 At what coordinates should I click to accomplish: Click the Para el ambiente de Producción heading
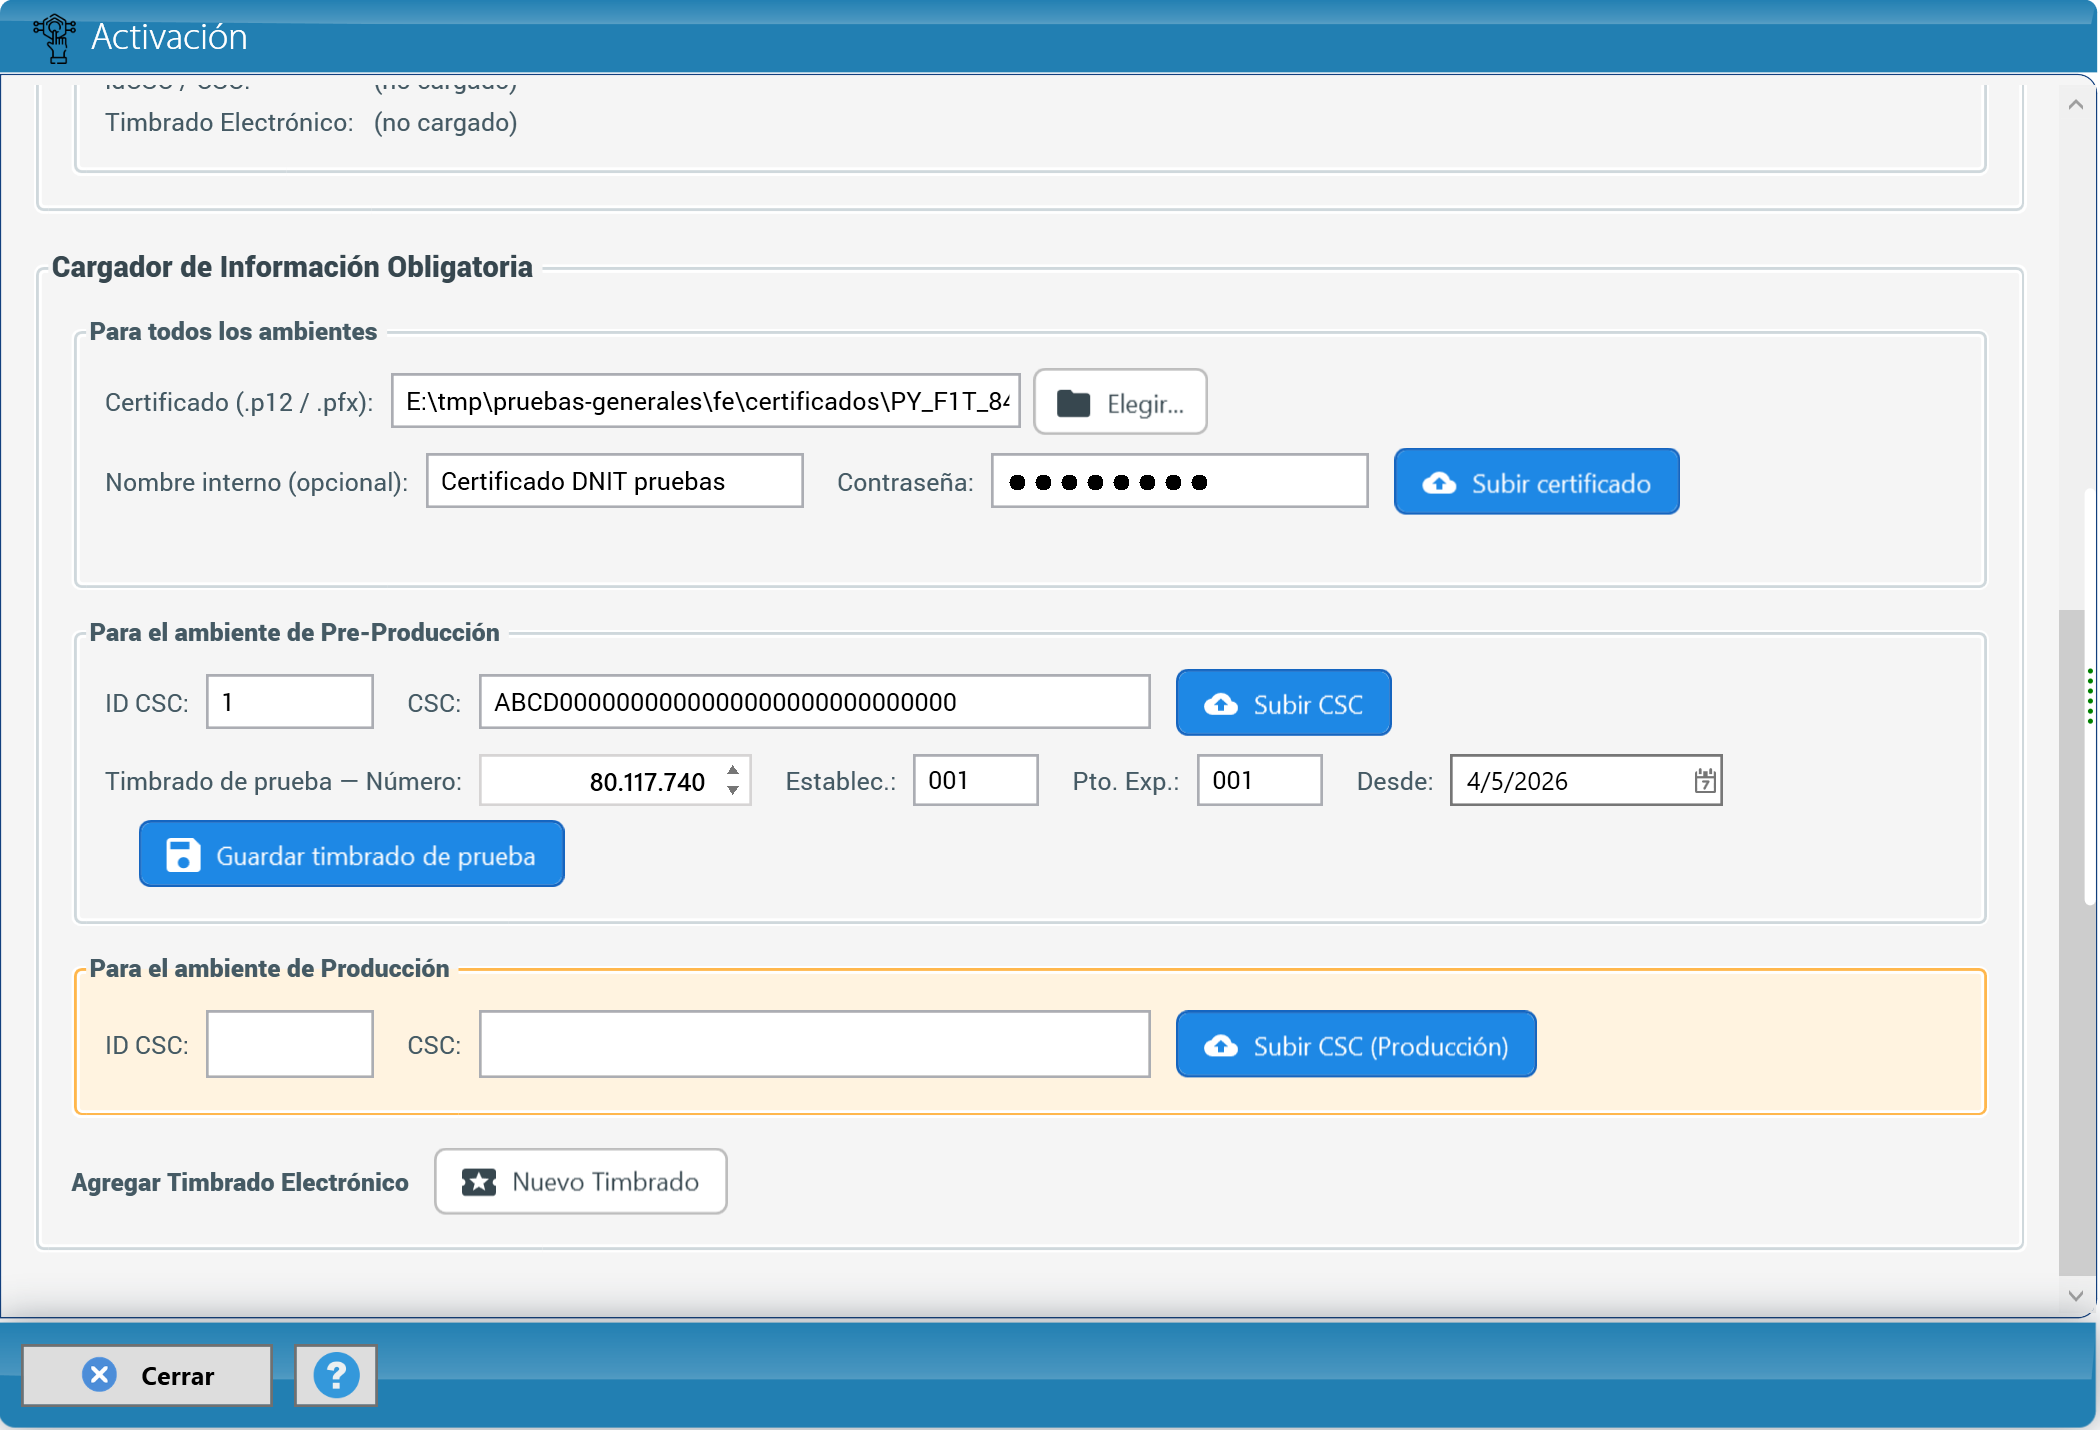click(270, 968)
